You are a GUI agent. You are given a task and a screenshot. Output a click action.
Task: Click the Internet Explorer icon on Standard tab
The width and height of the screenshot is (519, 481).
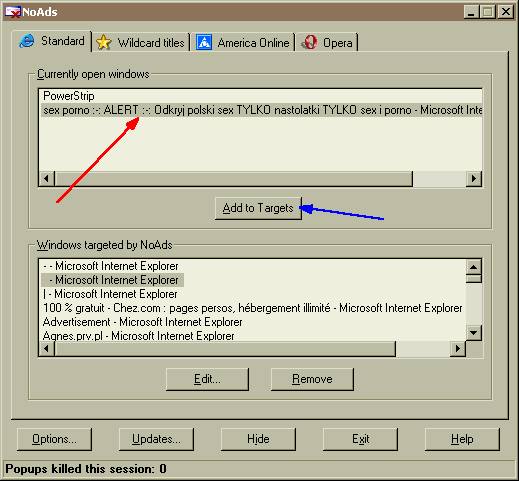(27, 41)
